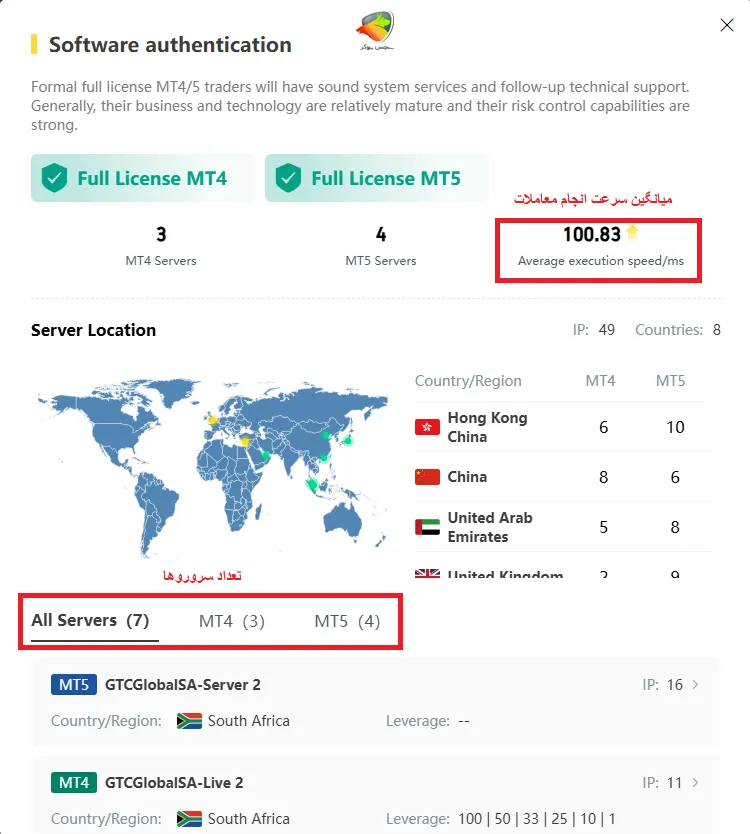Click the green checkmark on Full License MT5 badge

coord(290,177)
